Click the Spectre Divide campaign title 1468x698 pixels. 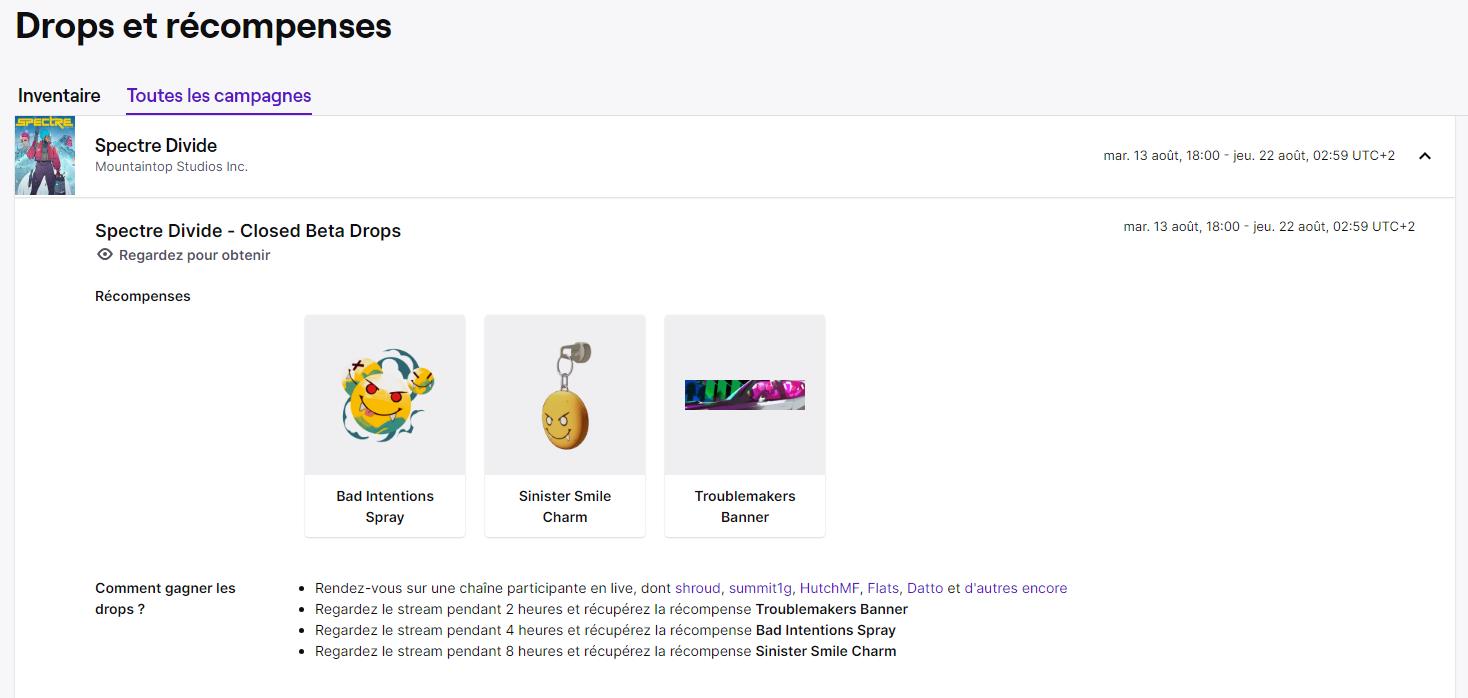(156, 145)
